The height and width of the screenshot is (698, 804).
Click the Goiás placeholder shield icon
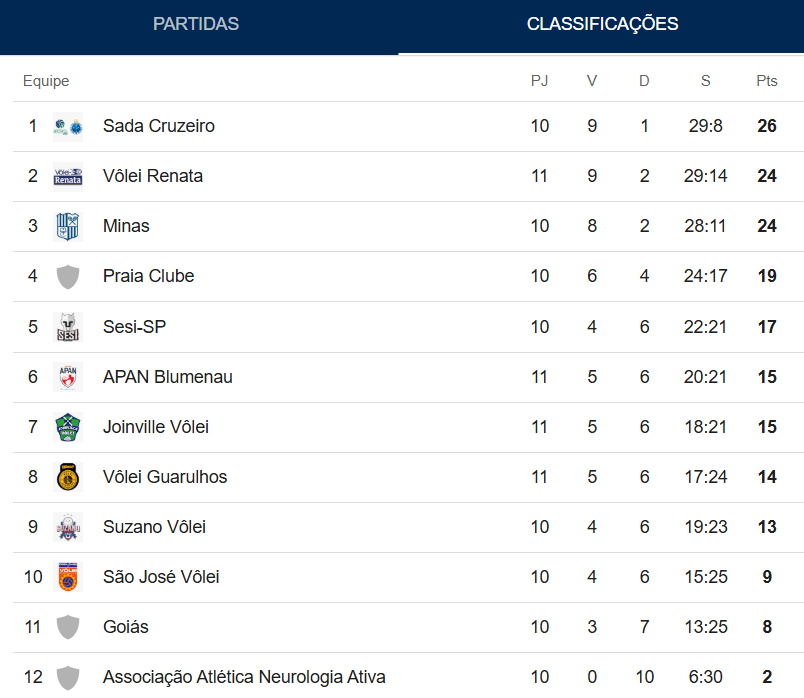(x=68, y=627)
